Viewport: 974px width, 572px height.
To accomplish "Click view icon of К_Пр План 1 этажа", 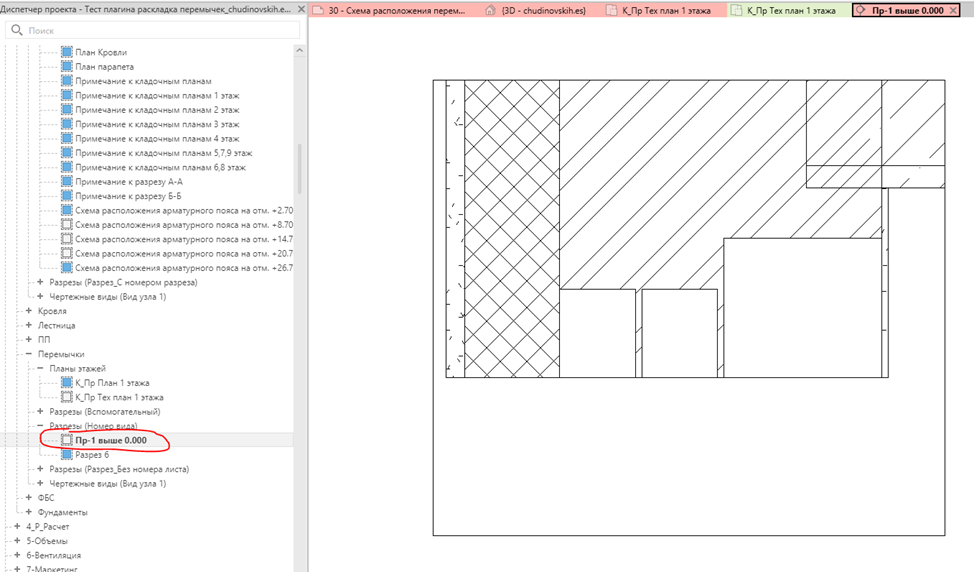I will (66, 383).
